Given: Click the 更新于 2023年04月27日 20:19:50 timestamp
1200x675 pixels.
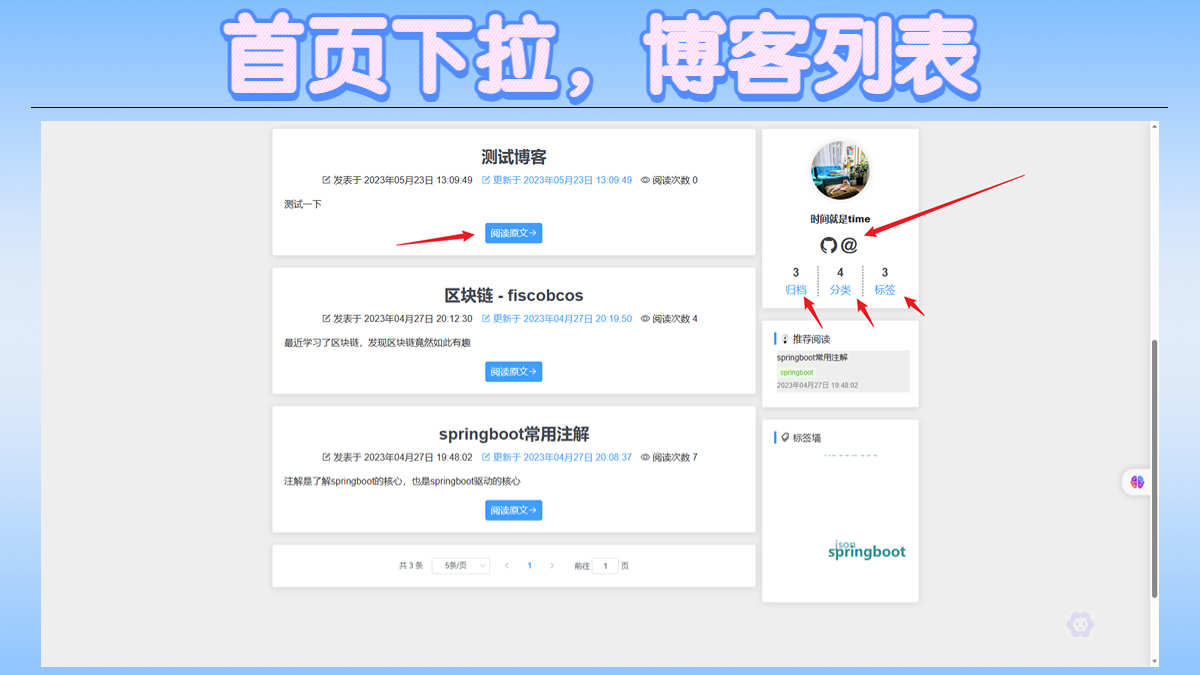Looking at the screenshot, I should point(562,319).
